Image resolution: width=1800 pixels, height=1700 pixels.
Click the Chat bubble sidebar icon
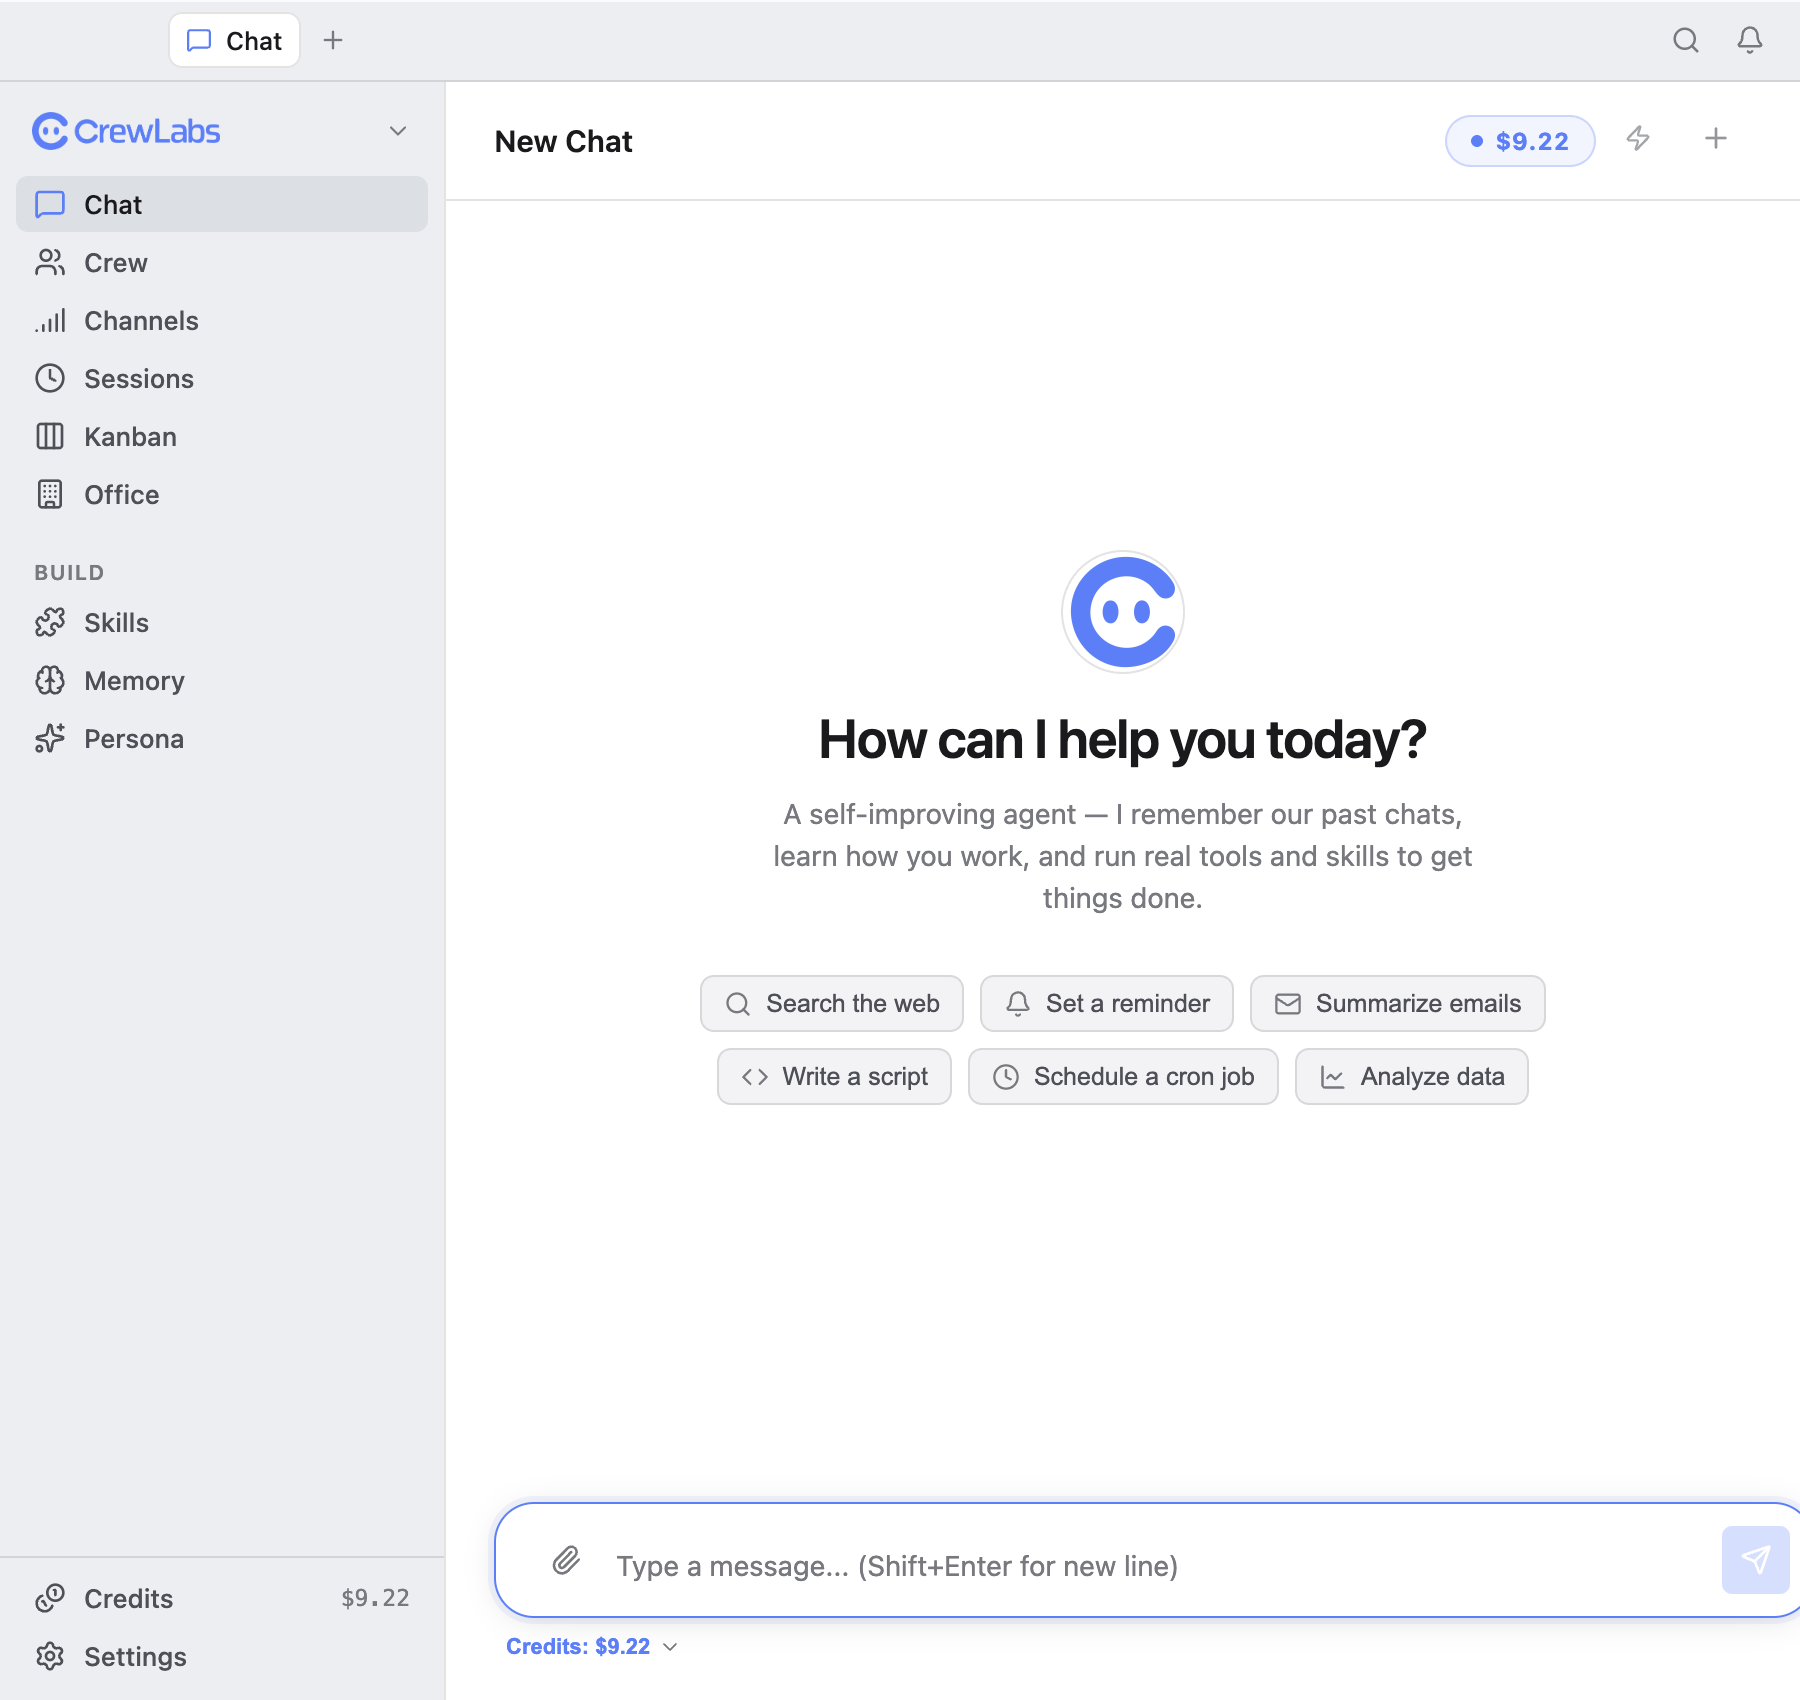pyautogui.click(x=50, y=204)
